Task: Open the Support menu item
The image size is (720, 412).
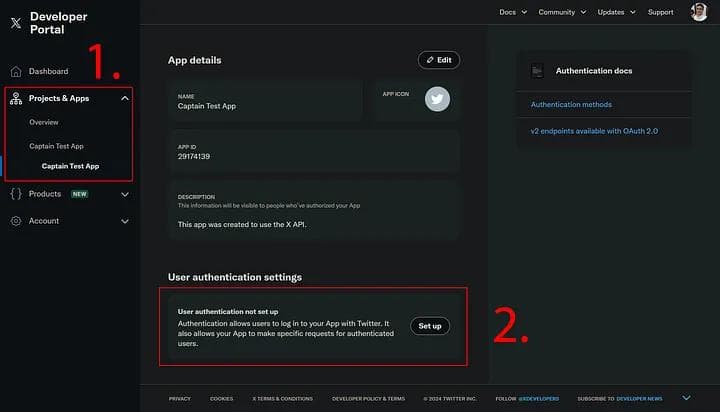Action: 660,12
